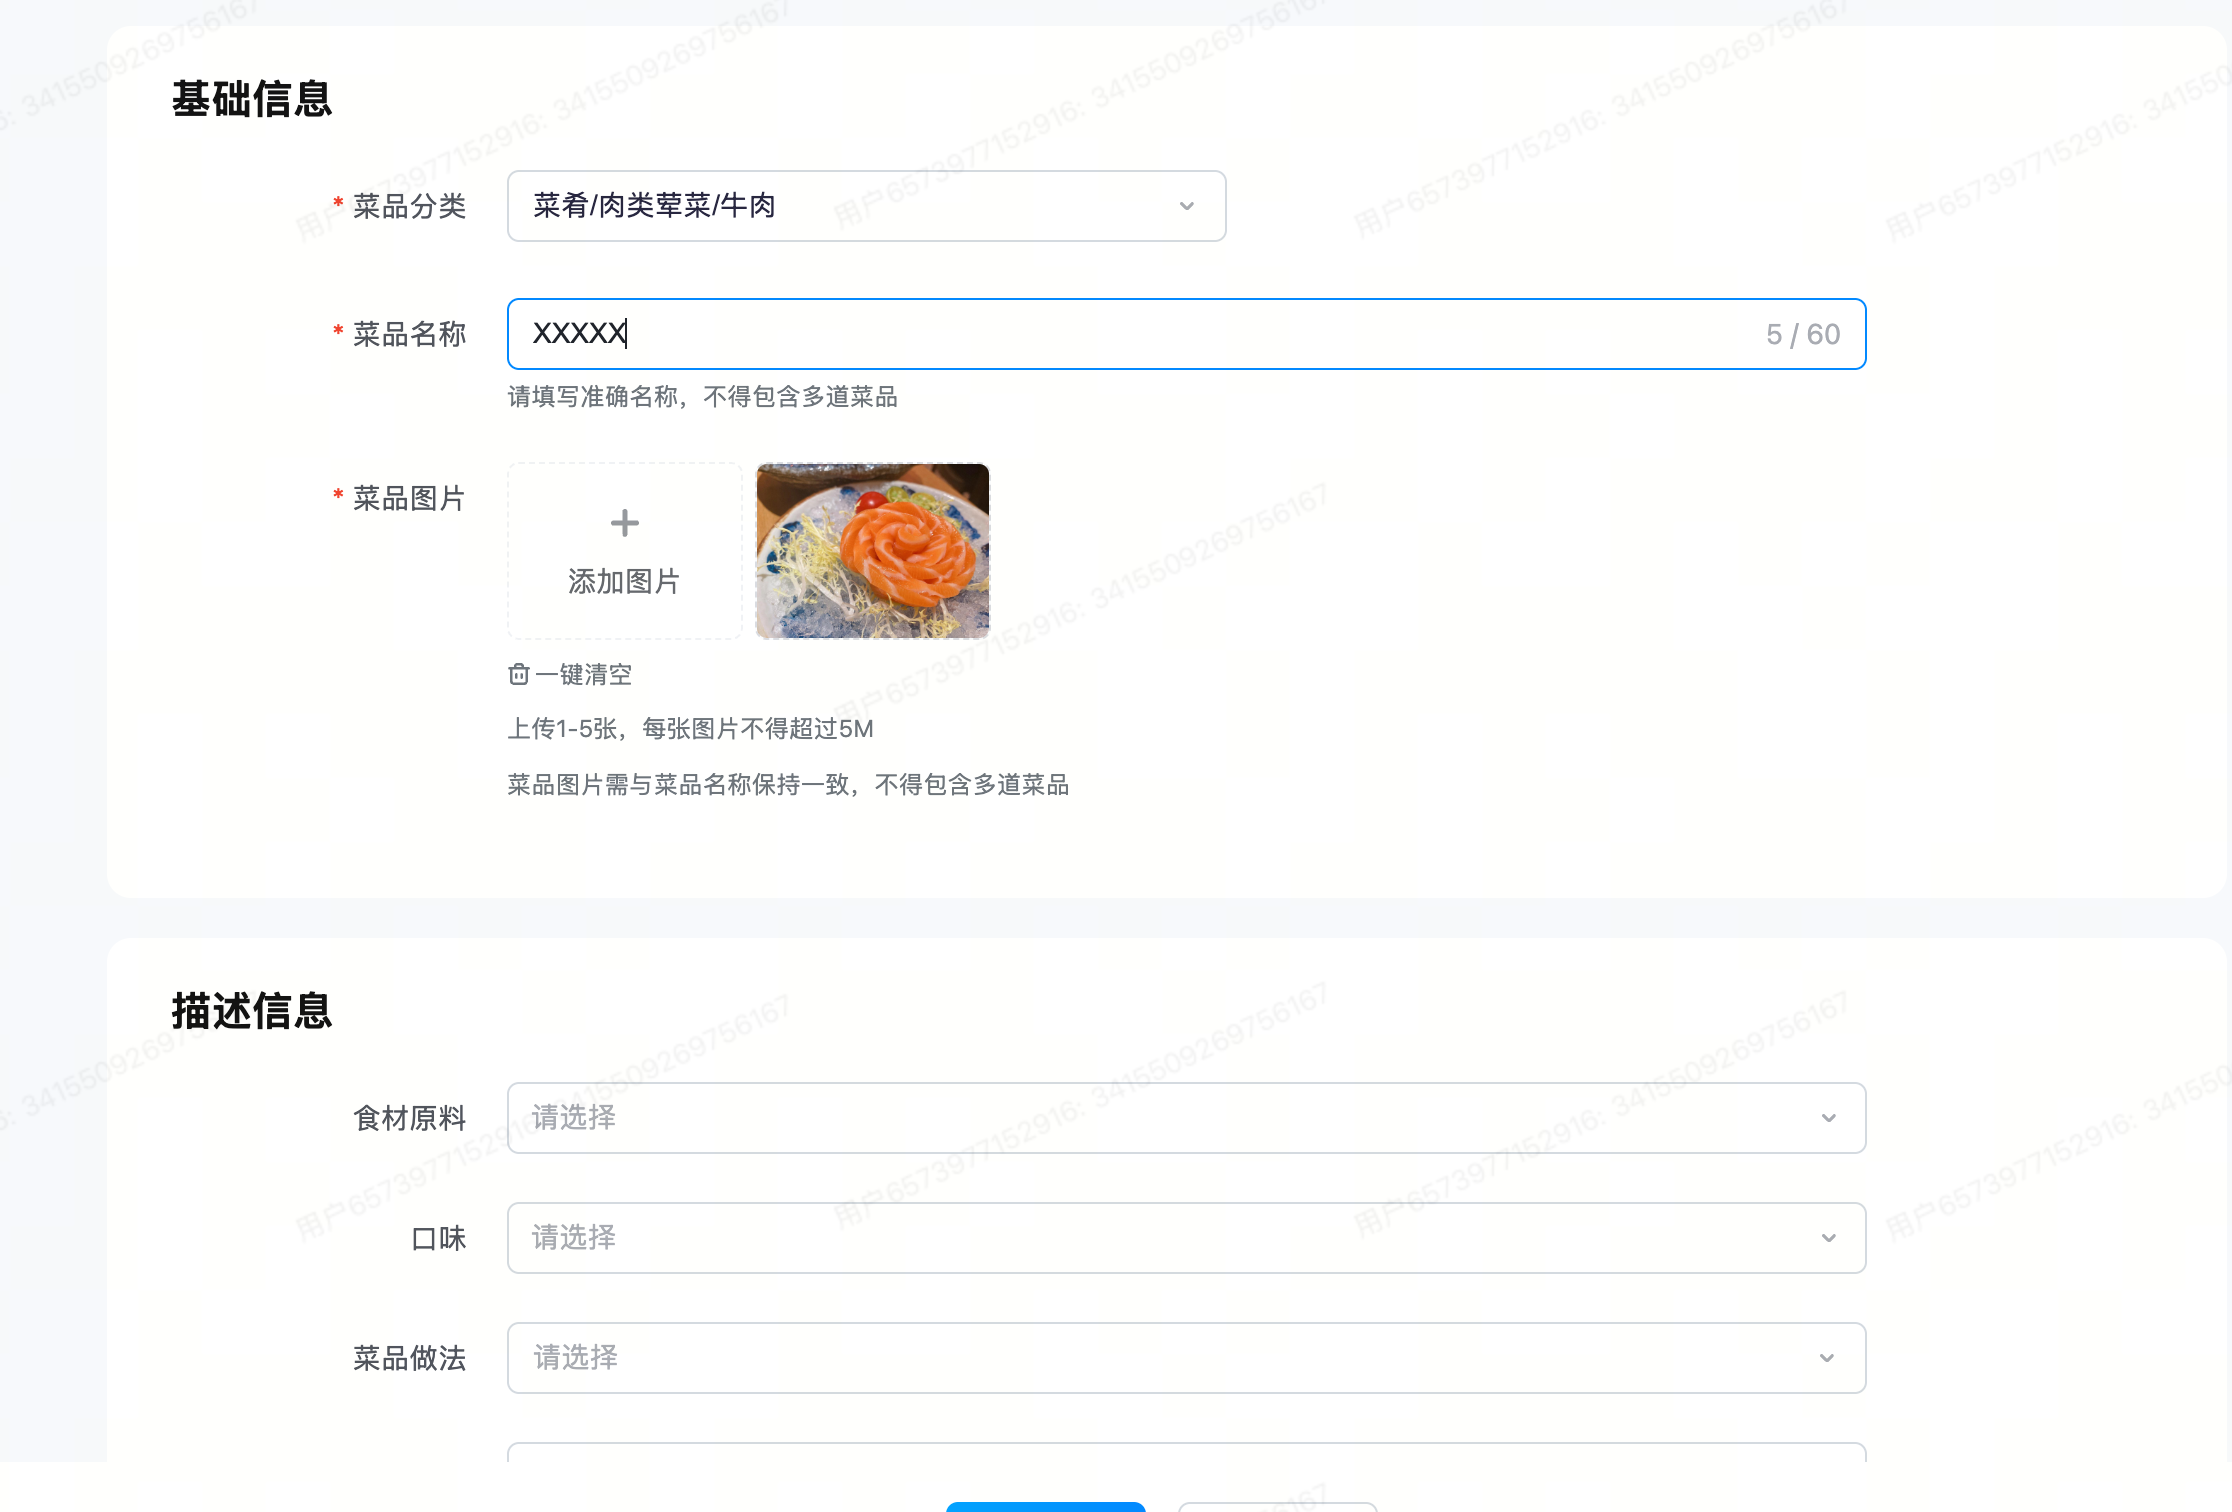The height and width of the screenshot is (1512, 2232).
Task: Open the 菜品做法 dropdown
Action: tap(1186, 1358)
